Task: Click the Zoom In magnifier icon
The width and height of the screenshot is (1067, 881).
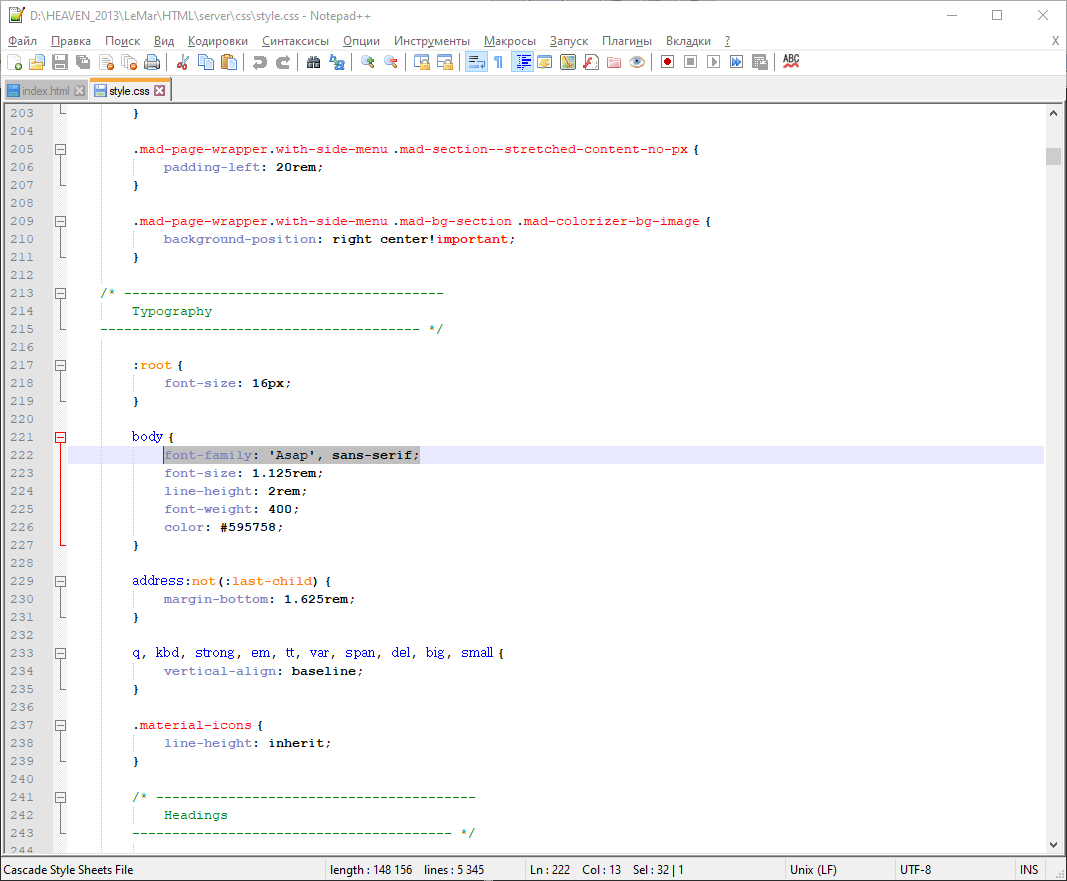Action: (368, 62)
